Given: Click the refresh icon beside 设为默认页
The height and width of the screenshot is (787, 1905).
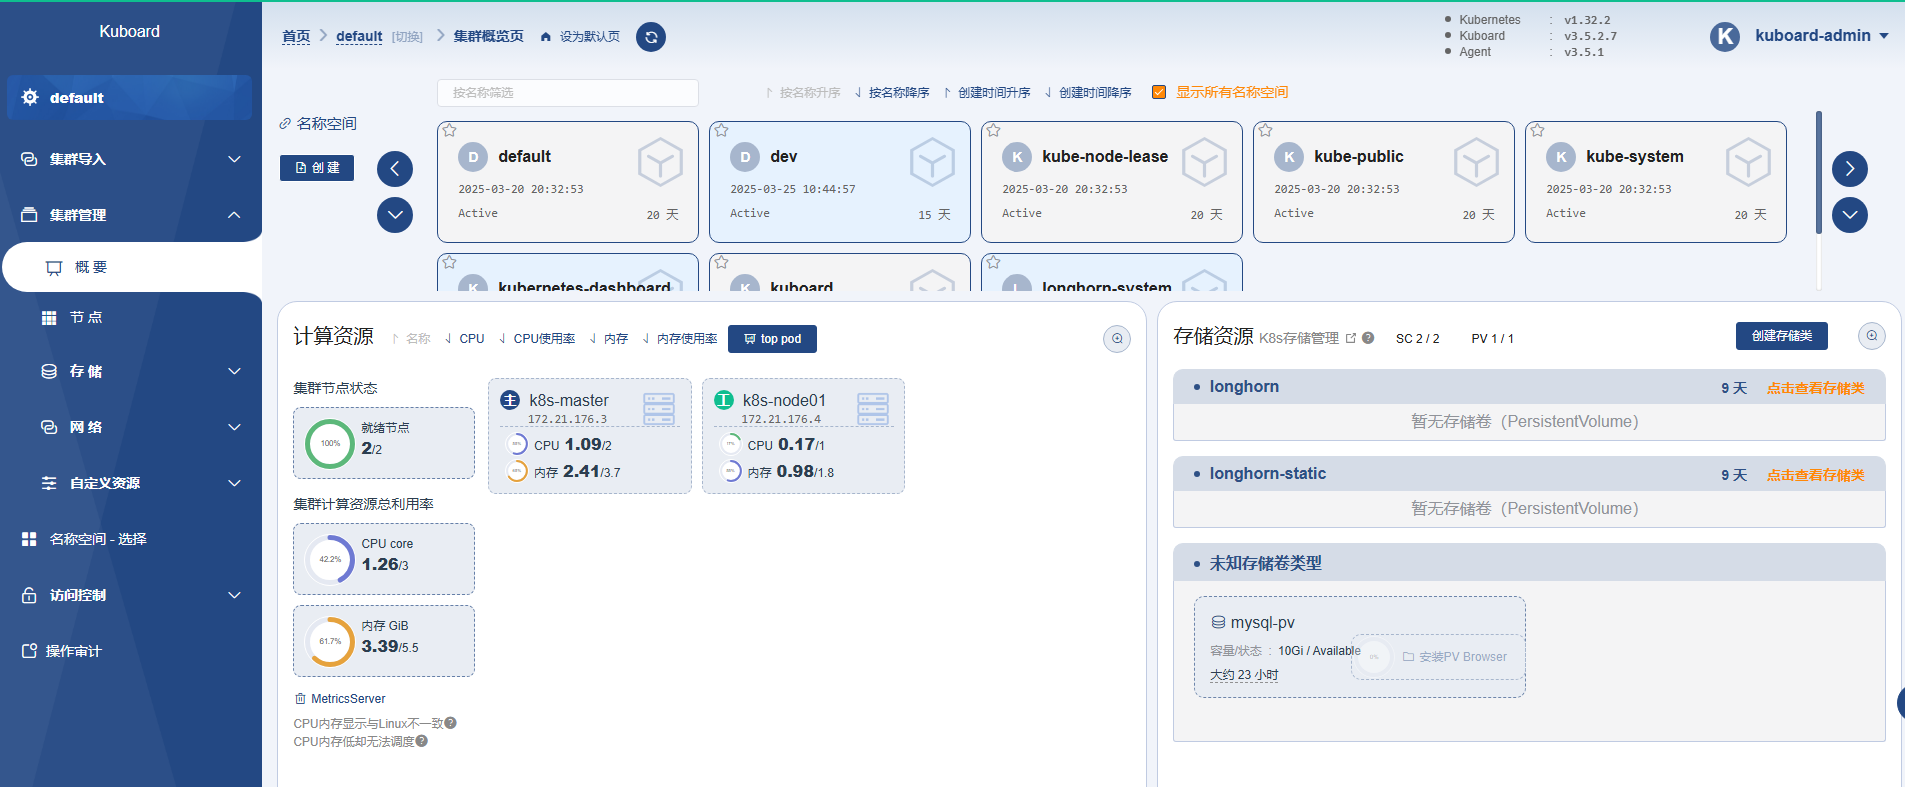Looking at the screenshot, I should pos(651,37).
